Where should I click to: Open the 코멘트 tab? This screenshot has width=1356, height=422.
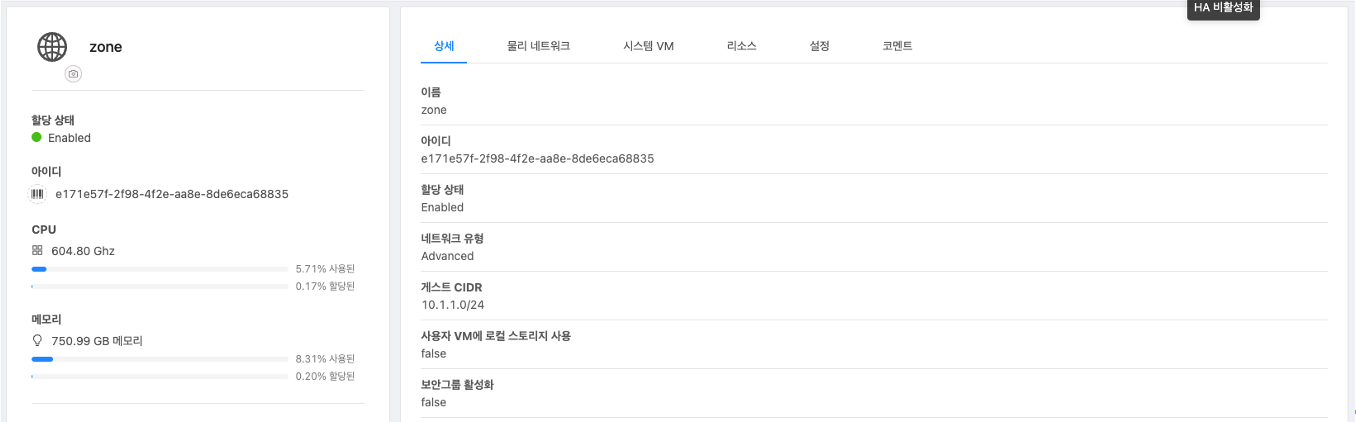[897, 46]
